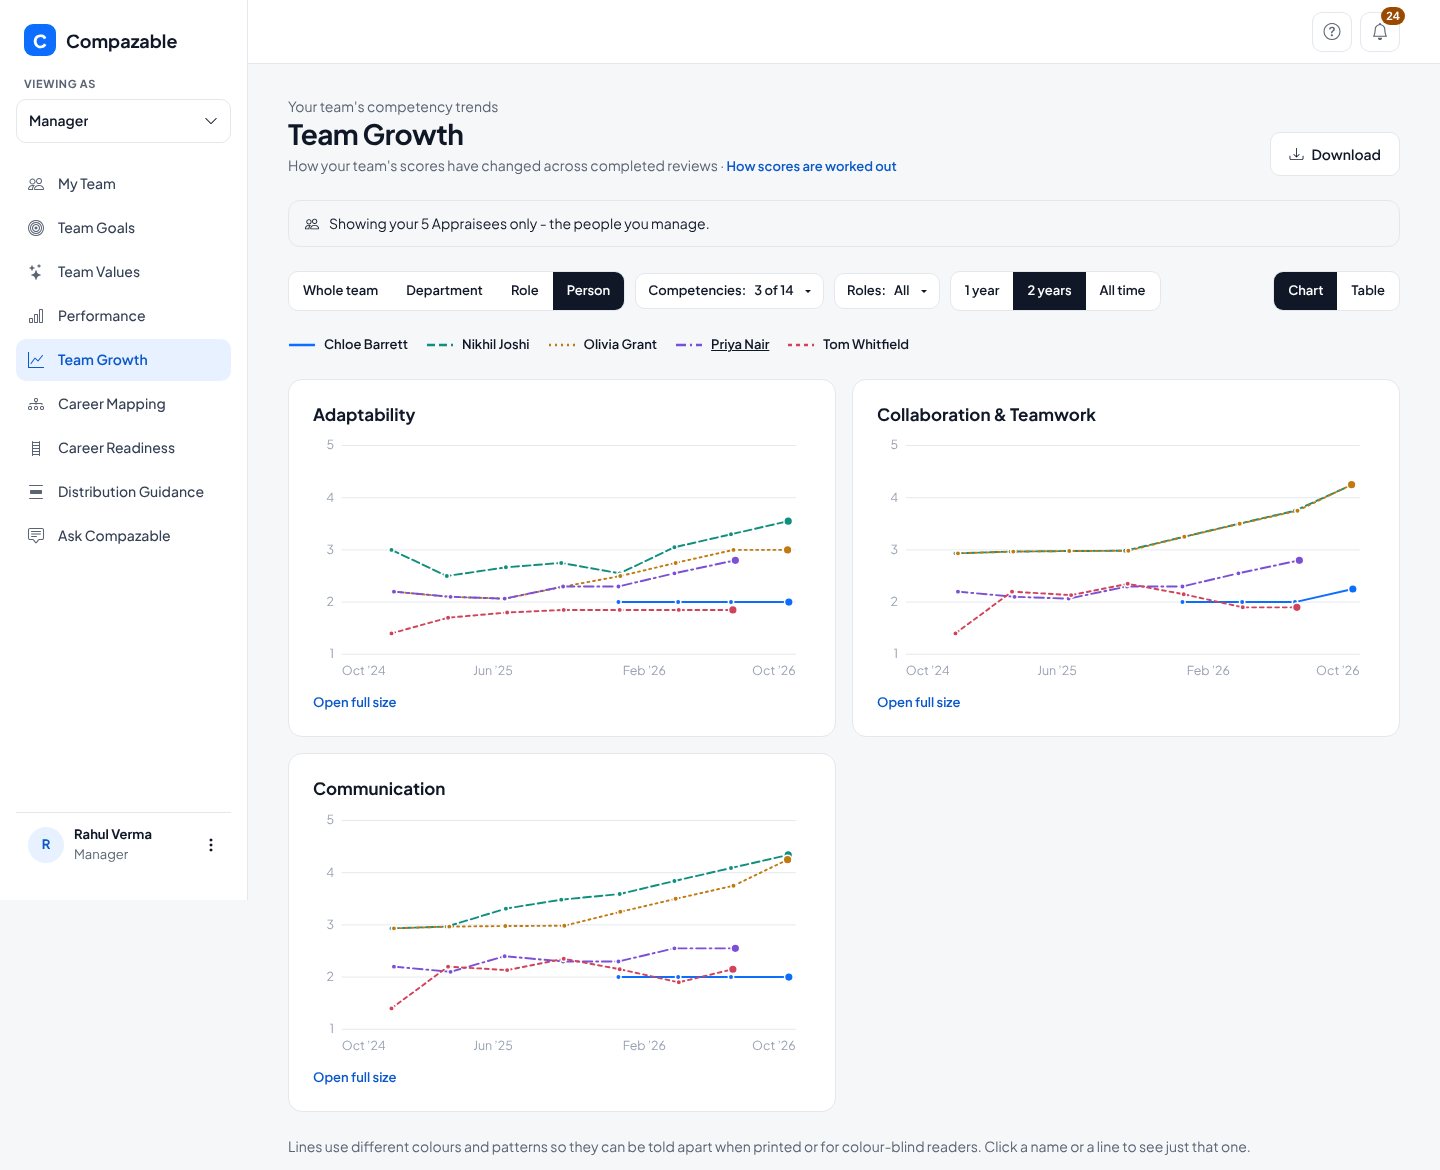The image size is (1440, 1170).
Task: Toggle Tom Whitfield line in legend
Action: tap(848, 344)
